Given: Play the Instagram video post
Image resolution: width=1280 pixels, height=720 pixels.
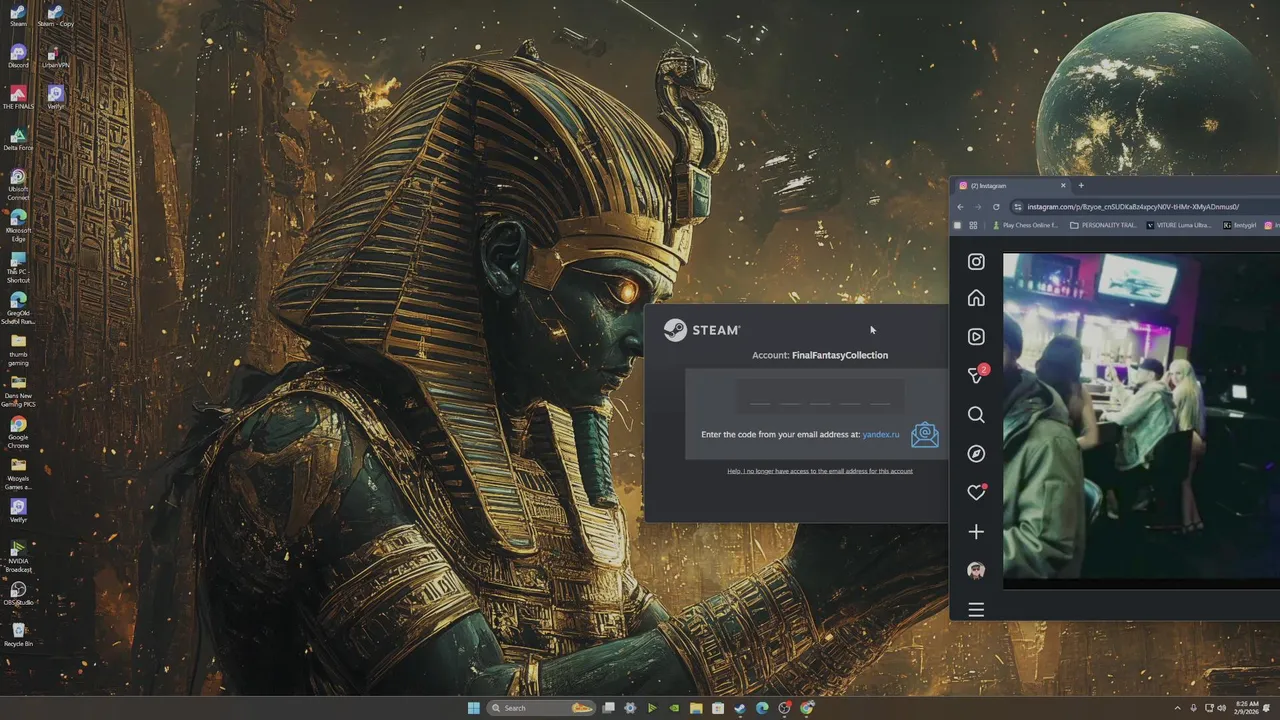Looking at the screenshot, I should (x=1141, y=415).
